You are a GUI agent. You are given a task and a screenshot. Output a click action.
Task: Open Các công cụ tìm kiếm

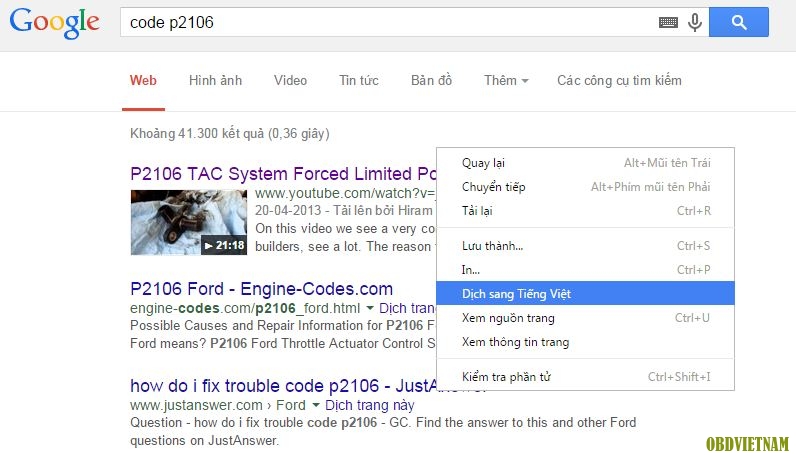pos(619,80)
